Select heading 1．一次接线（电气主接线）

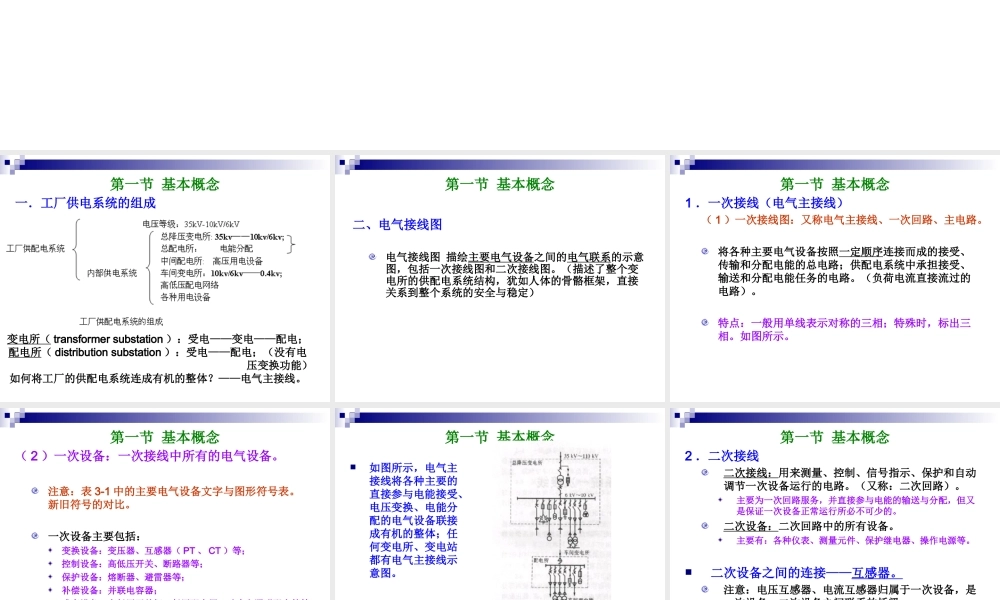(765, 203)
